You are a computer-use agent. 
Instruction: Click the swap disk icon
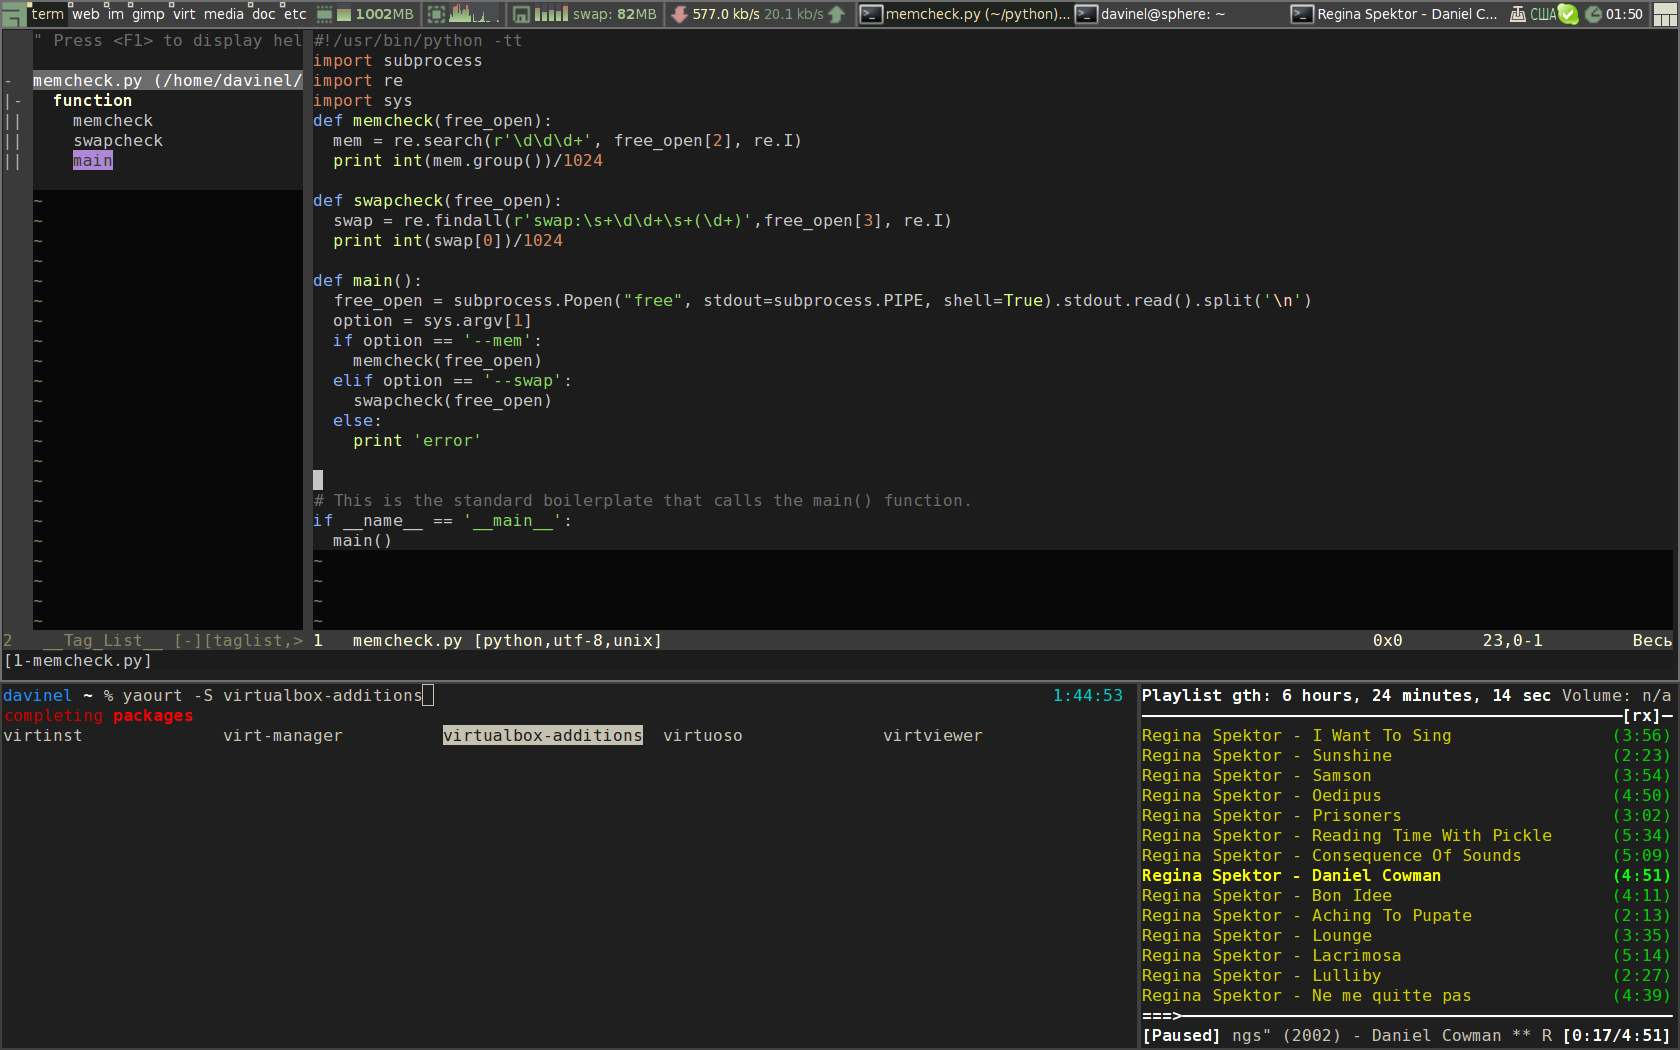[521, 14]
